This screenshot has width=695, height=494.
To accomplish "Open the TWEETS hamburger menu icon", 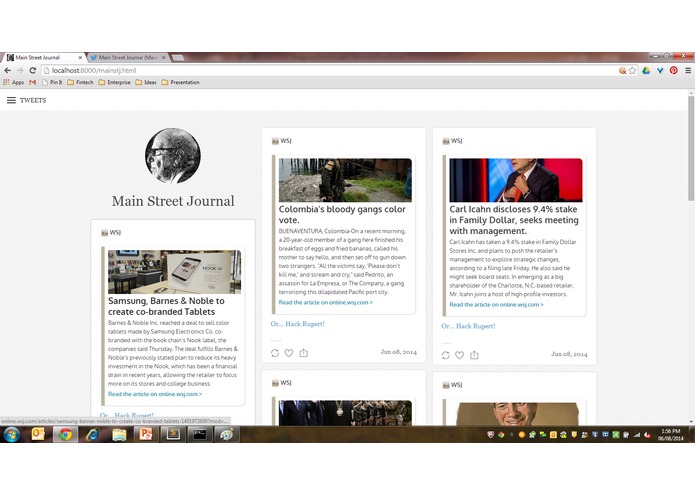I will [11, 101].
